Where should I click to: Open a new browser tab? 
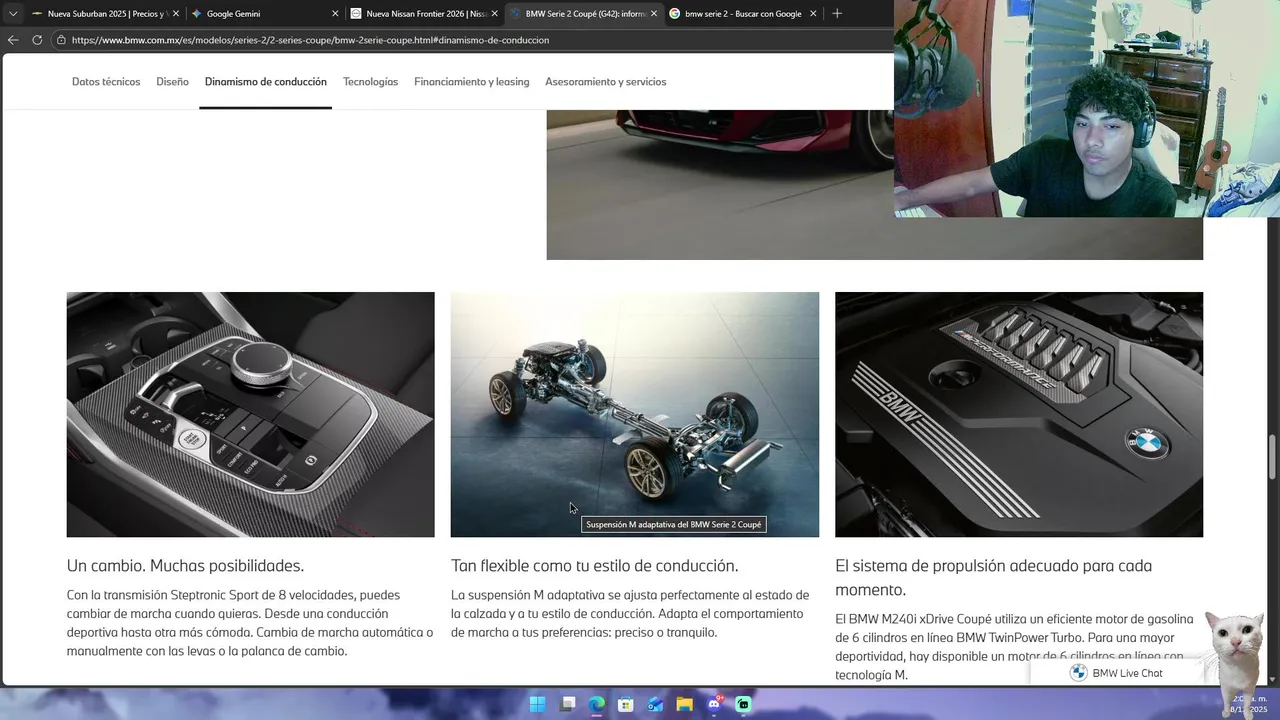pyautogui.click(x=837, y=14)
